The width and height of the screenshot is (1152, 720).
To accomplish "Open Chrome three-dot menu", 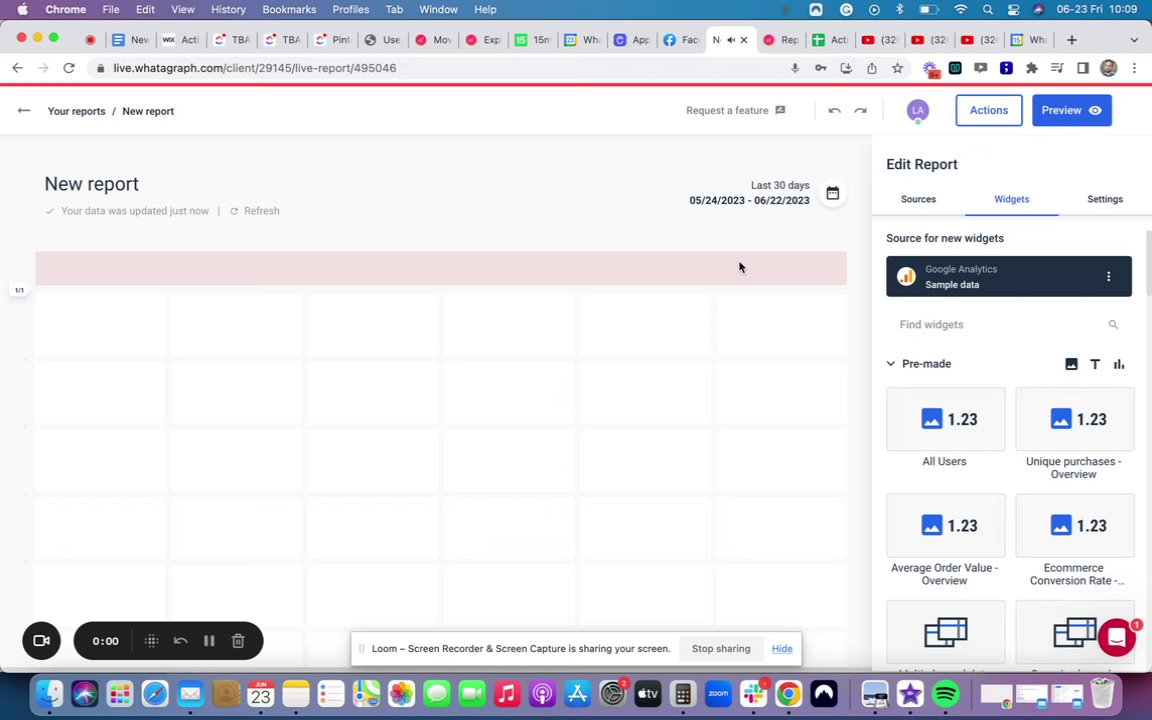I will [1134, 68].
